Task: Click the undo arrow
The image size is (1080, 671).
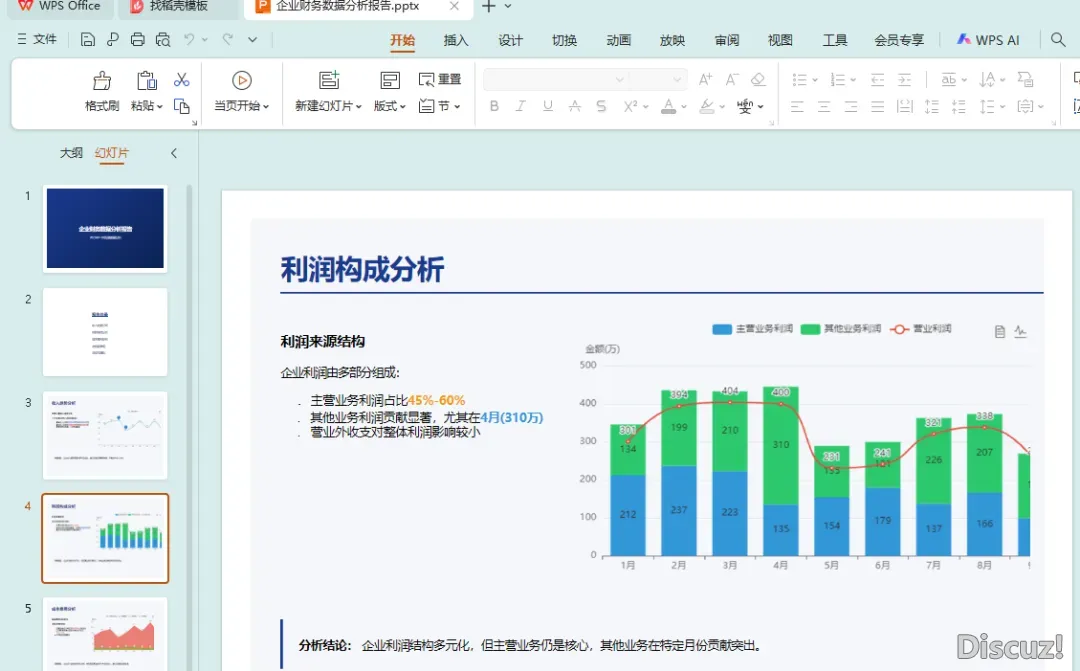Action: pos(189,39)
